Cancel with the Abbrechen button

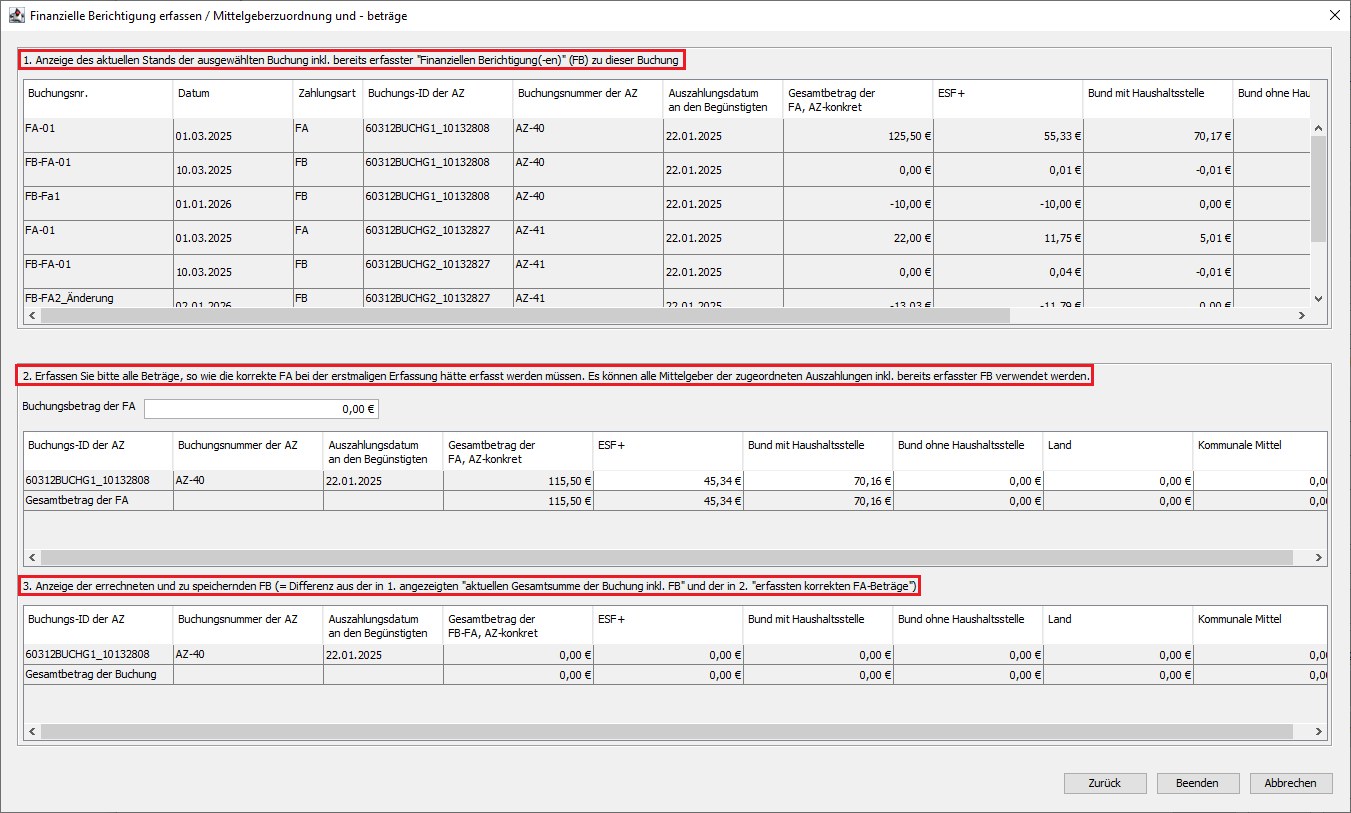pos(1290,783)
